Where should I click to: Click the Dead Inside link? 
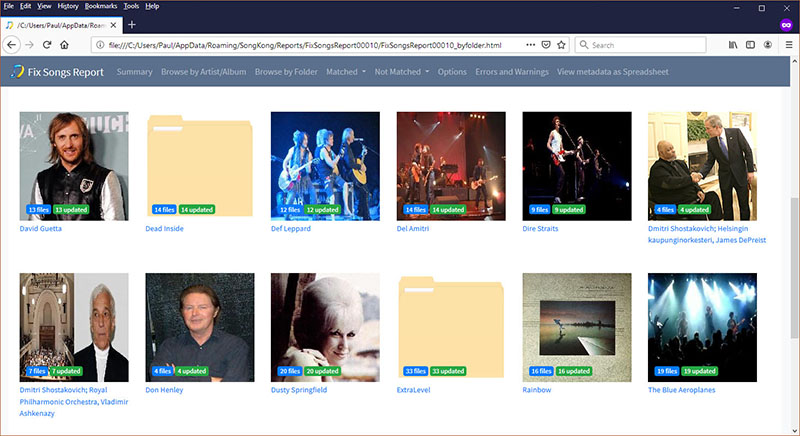click(164, 228)
